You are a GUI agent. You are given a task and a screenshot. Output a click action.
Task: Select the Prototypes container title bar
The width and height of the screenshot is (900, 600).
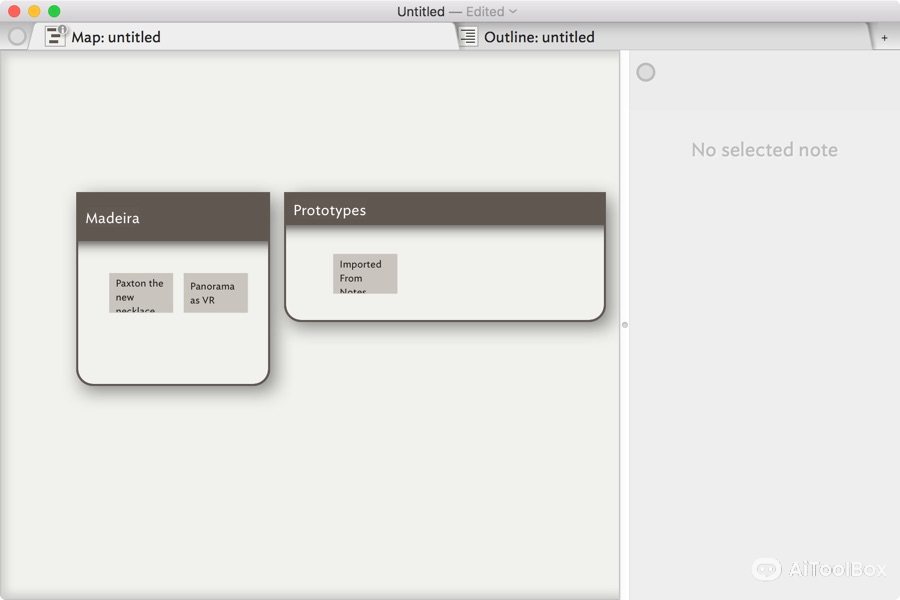[444, 210]
